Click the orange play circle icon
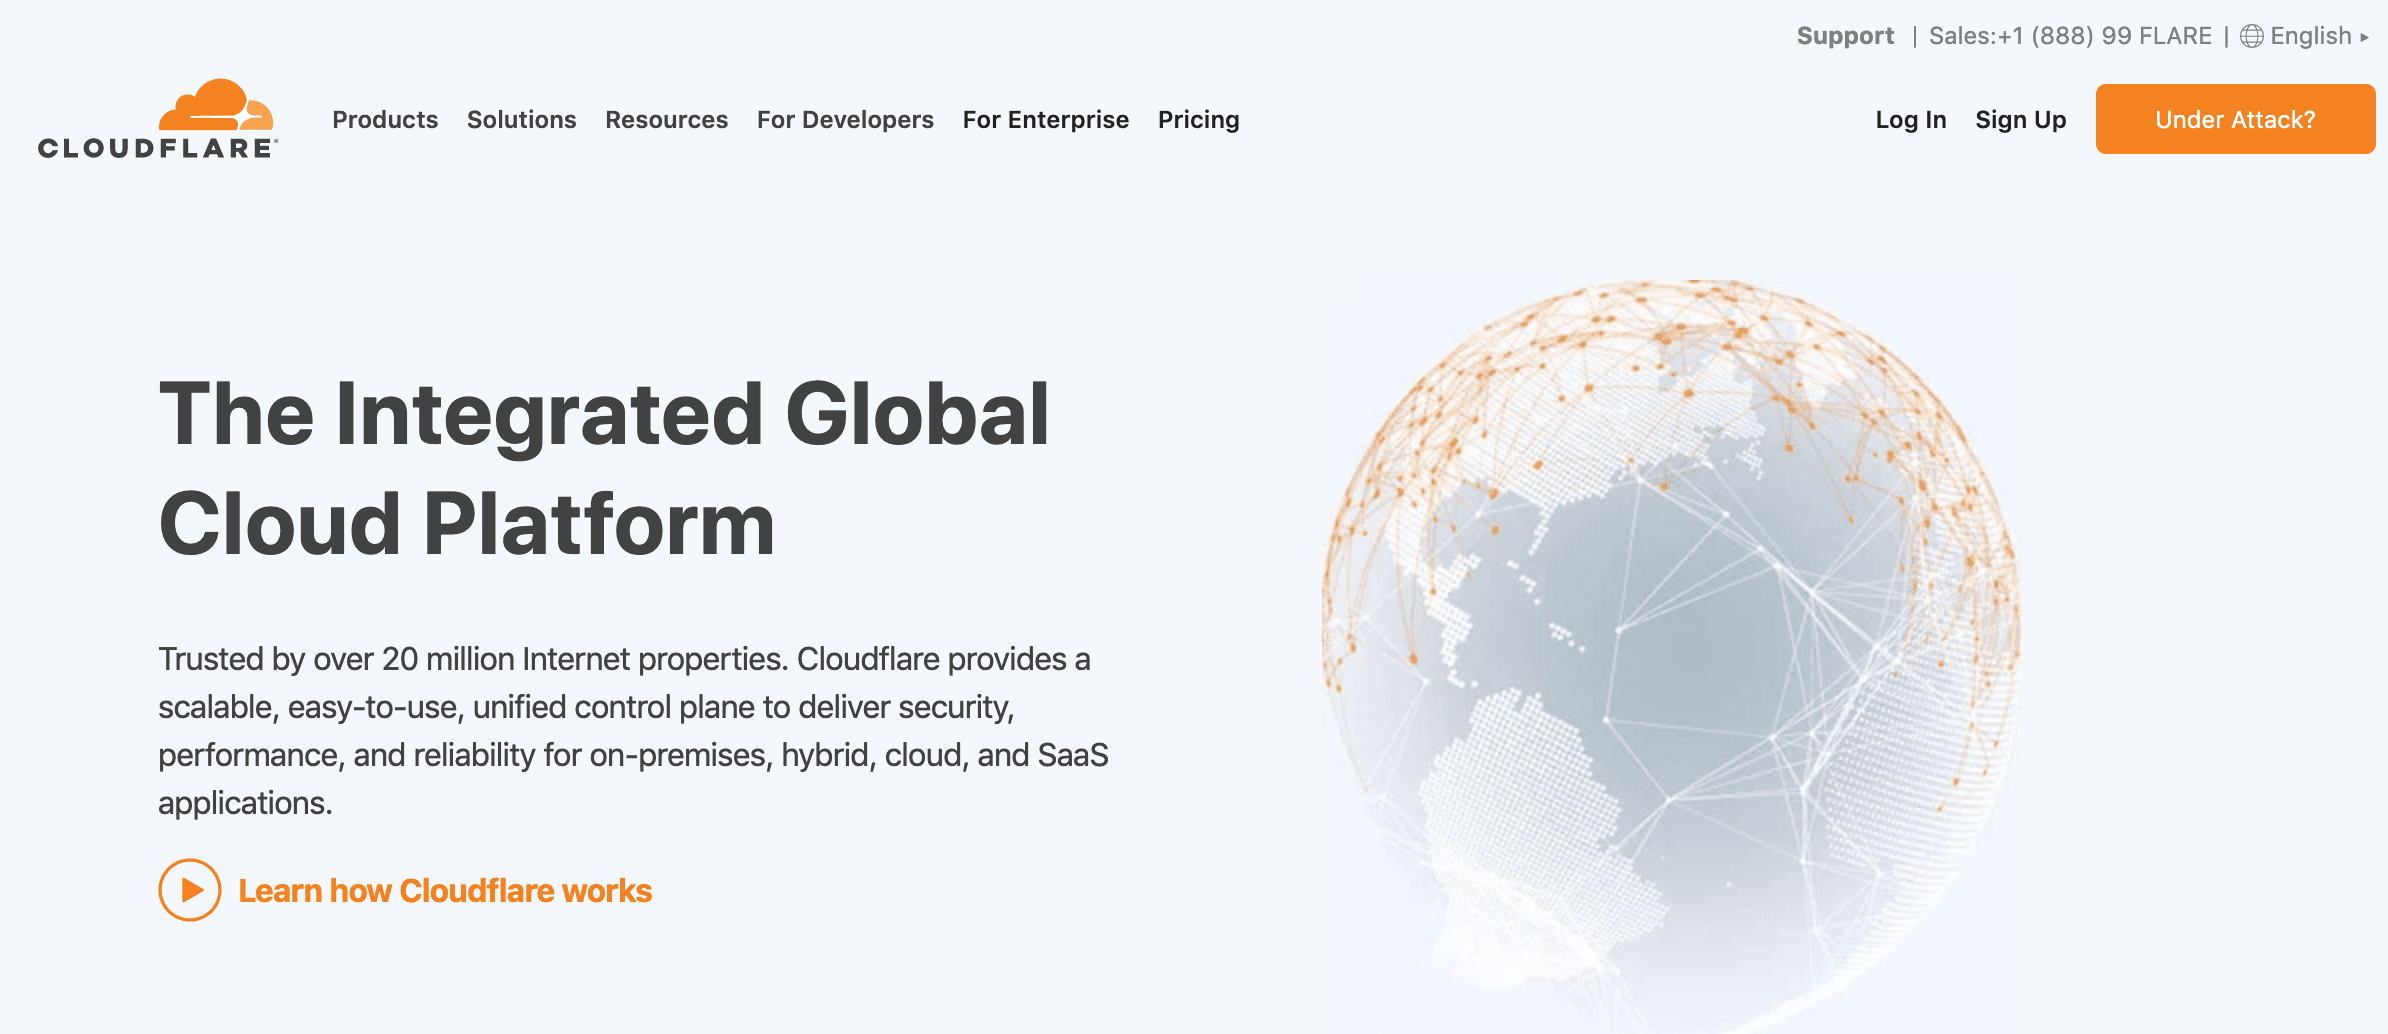Screen dimensions: 2388x1034 pyautogui.click(x=190, y=890)
